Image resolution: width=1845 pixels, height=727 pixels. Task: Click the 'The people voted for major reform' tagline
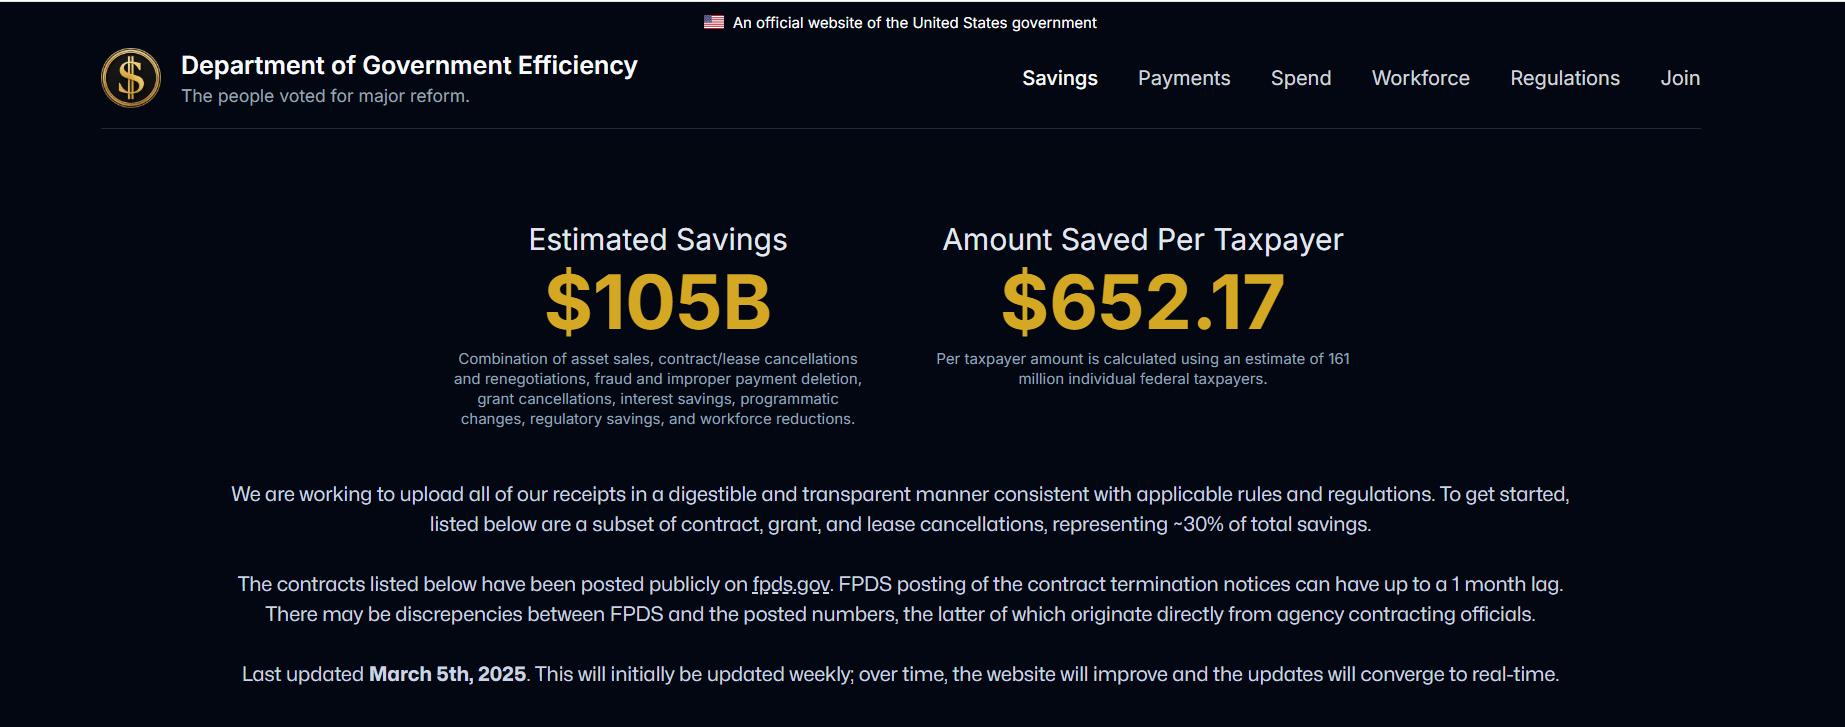click(x=325, y=96)
